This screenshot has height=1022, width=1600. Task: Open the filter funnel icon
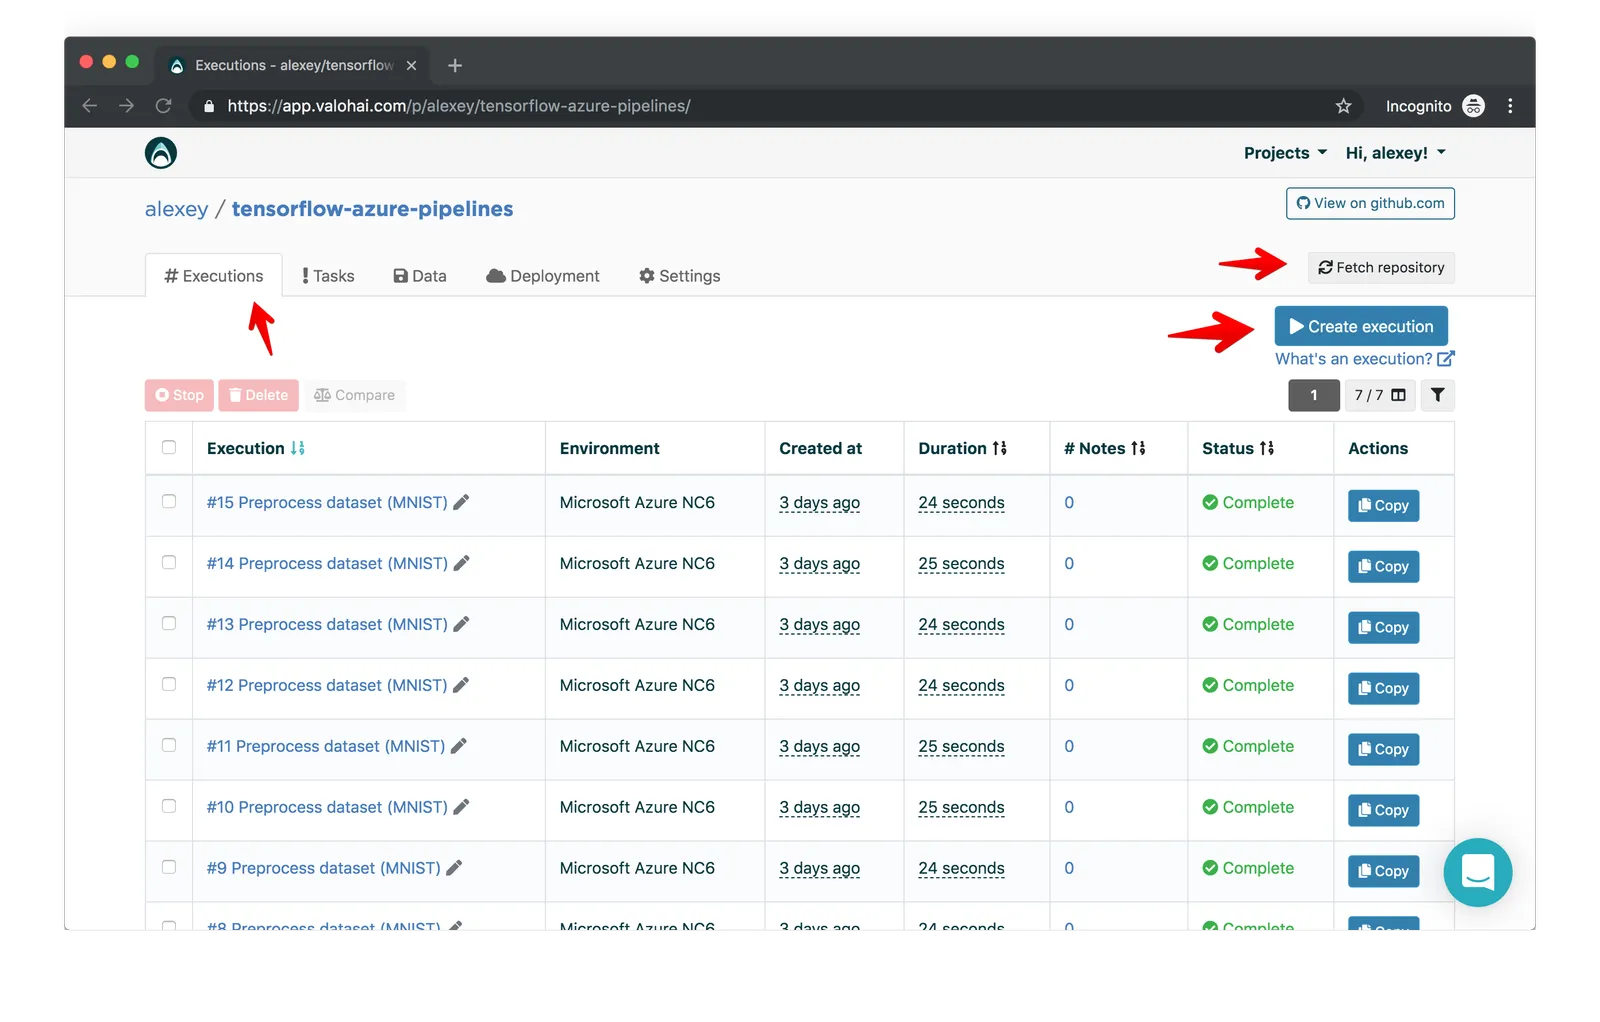(x=1437, y=395)
